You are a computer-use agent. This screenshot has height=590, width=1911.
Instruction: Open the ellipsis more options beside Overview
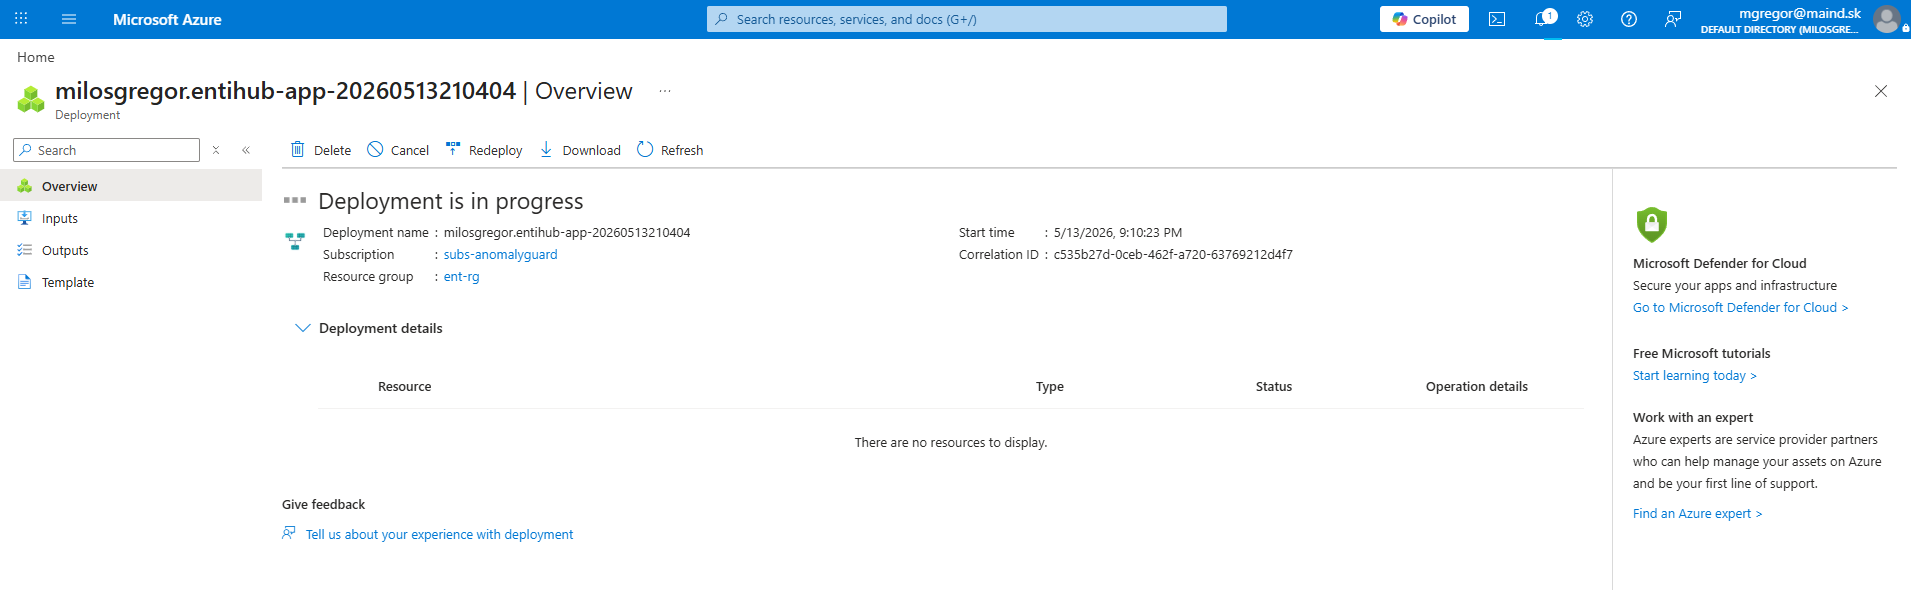[x=665, y=91]
